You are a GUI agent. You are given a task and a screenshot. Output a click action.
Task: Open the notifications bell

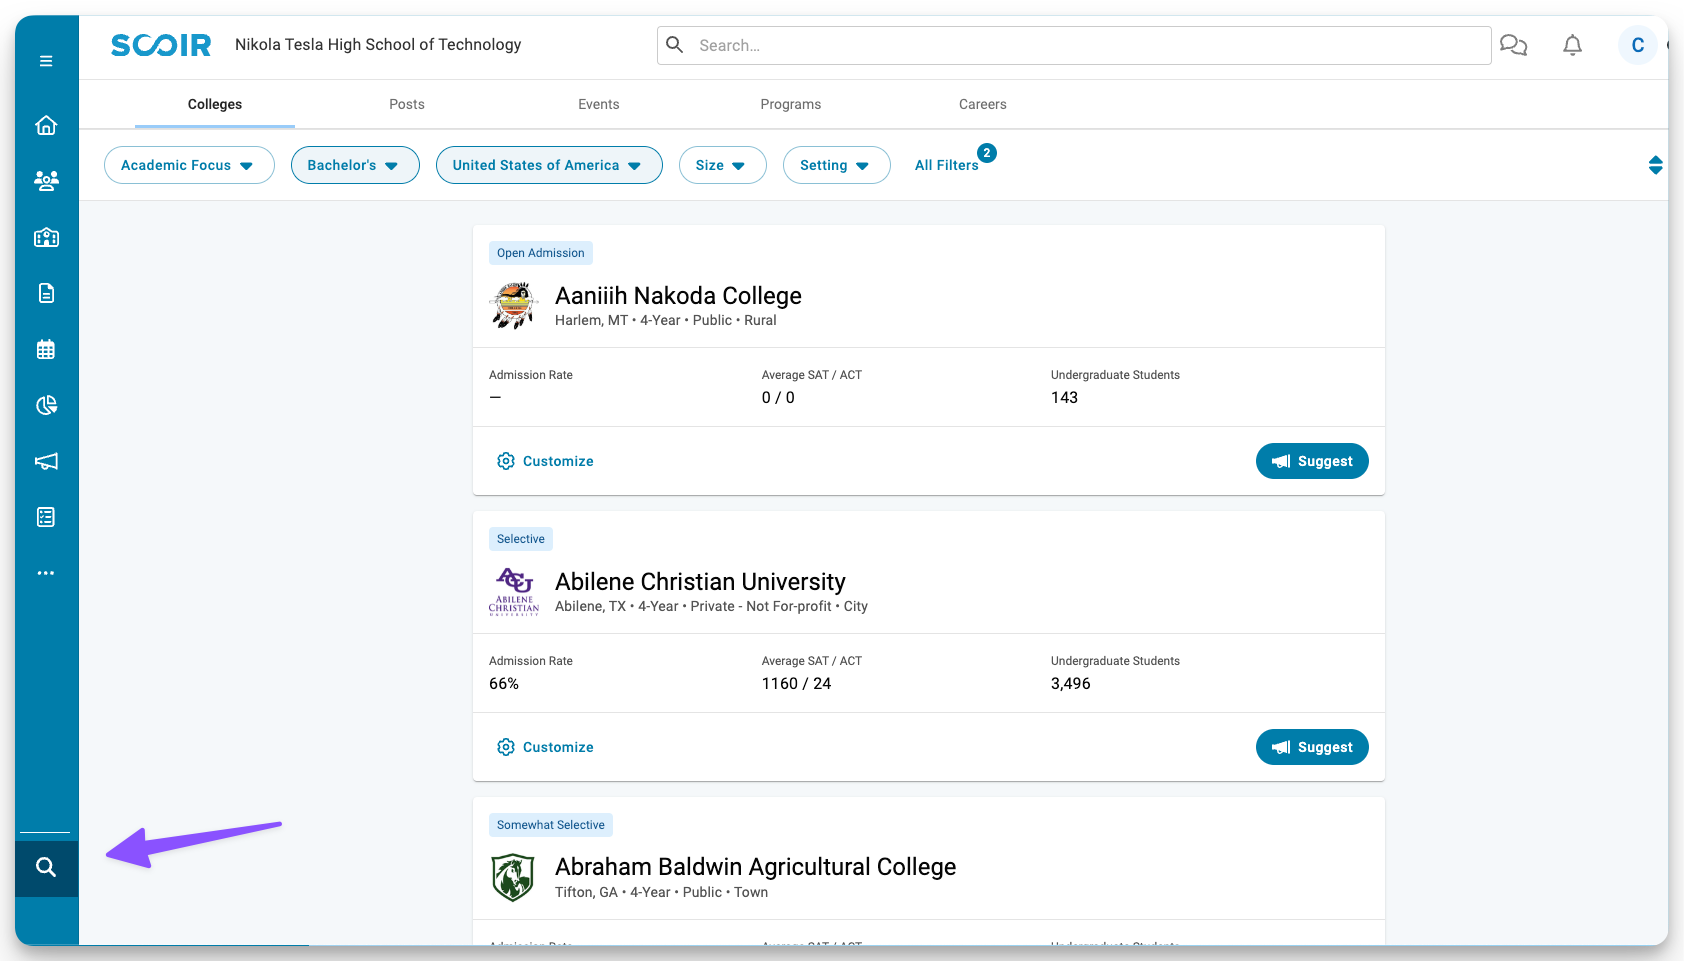(1573, 45)
